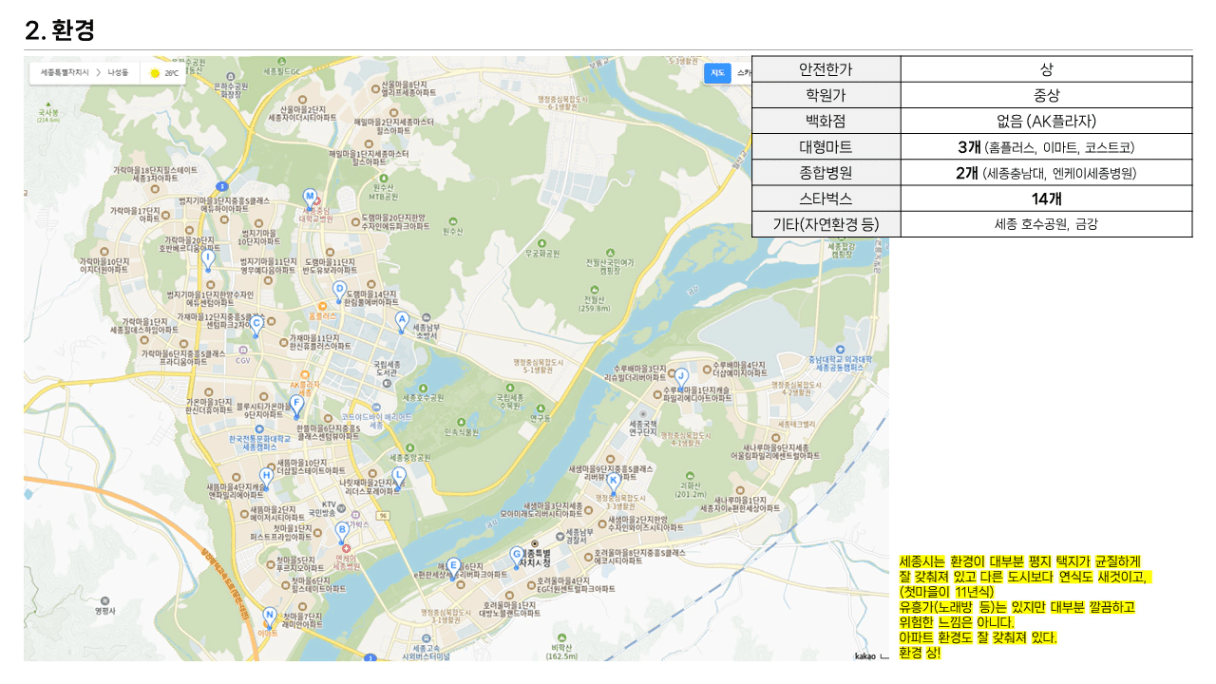Click the highlighted '환경 상!' text

[920, 652]
